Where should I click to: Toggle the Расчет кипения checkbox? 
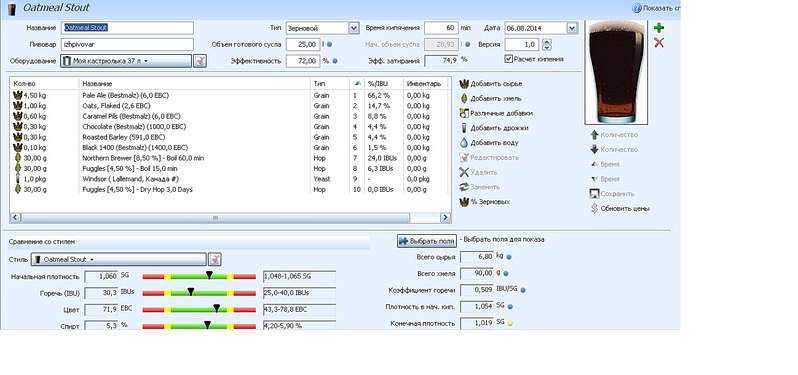(x=508, y=59)
